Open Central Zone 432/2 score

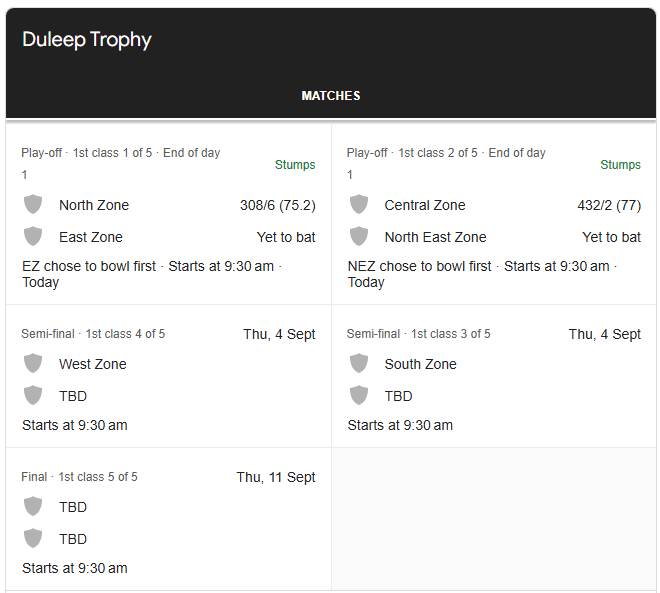pos(609,205)
